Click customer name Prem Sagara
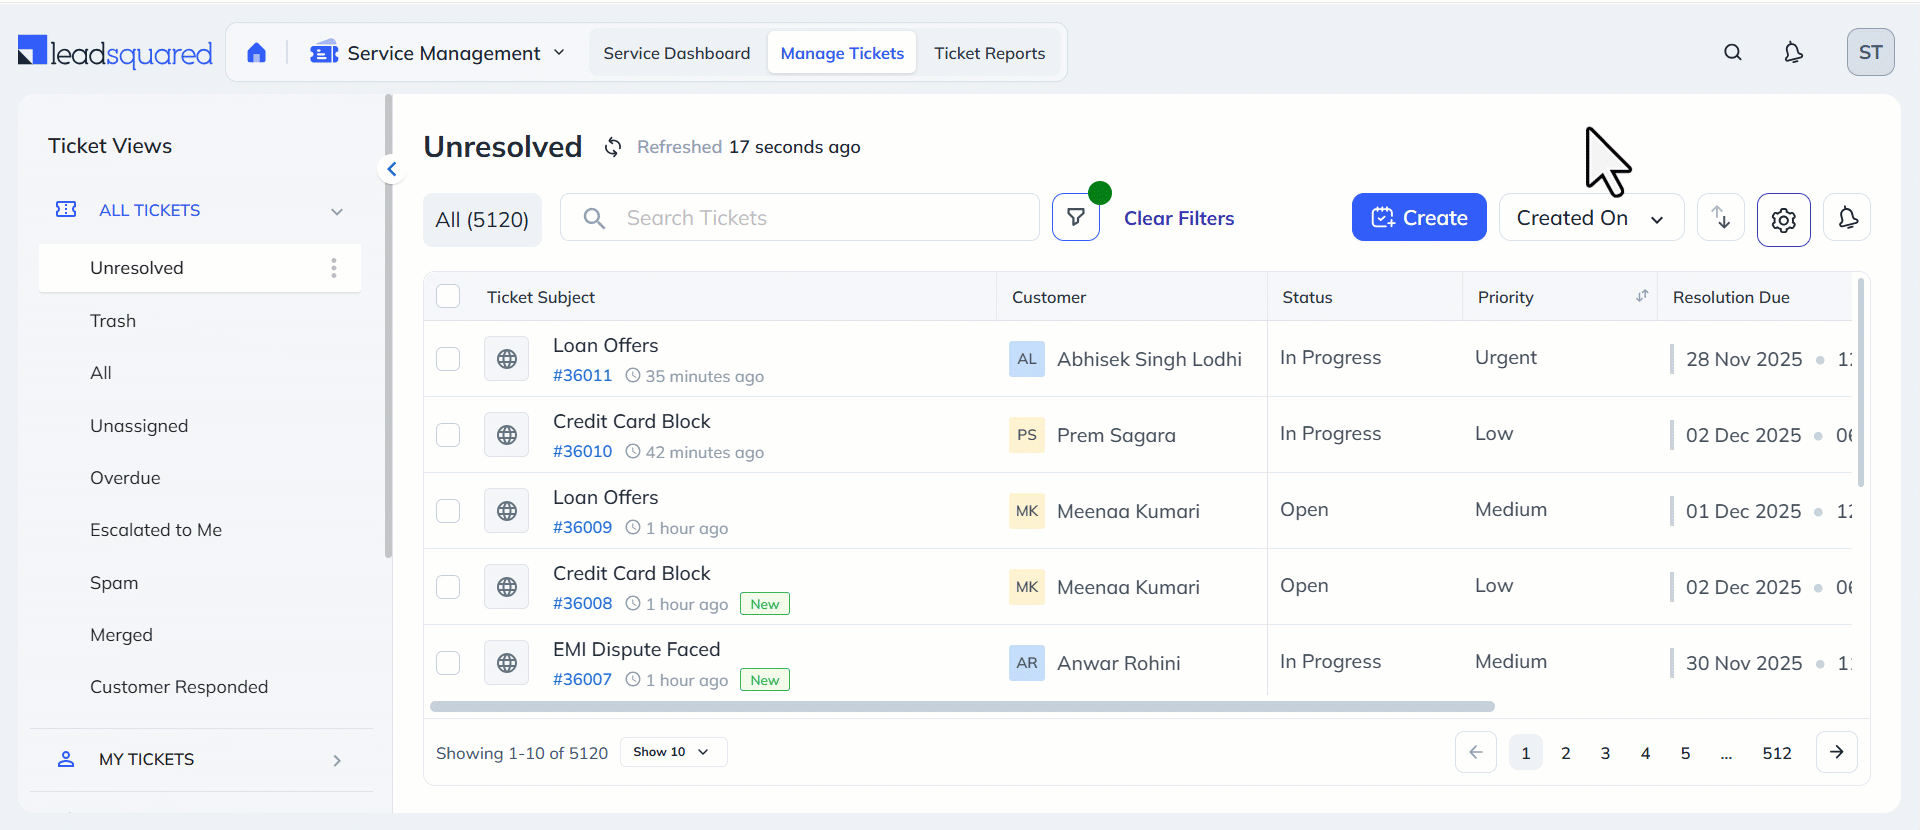The height and width of the screenshot is (830, 1920). click(1116, 435)
